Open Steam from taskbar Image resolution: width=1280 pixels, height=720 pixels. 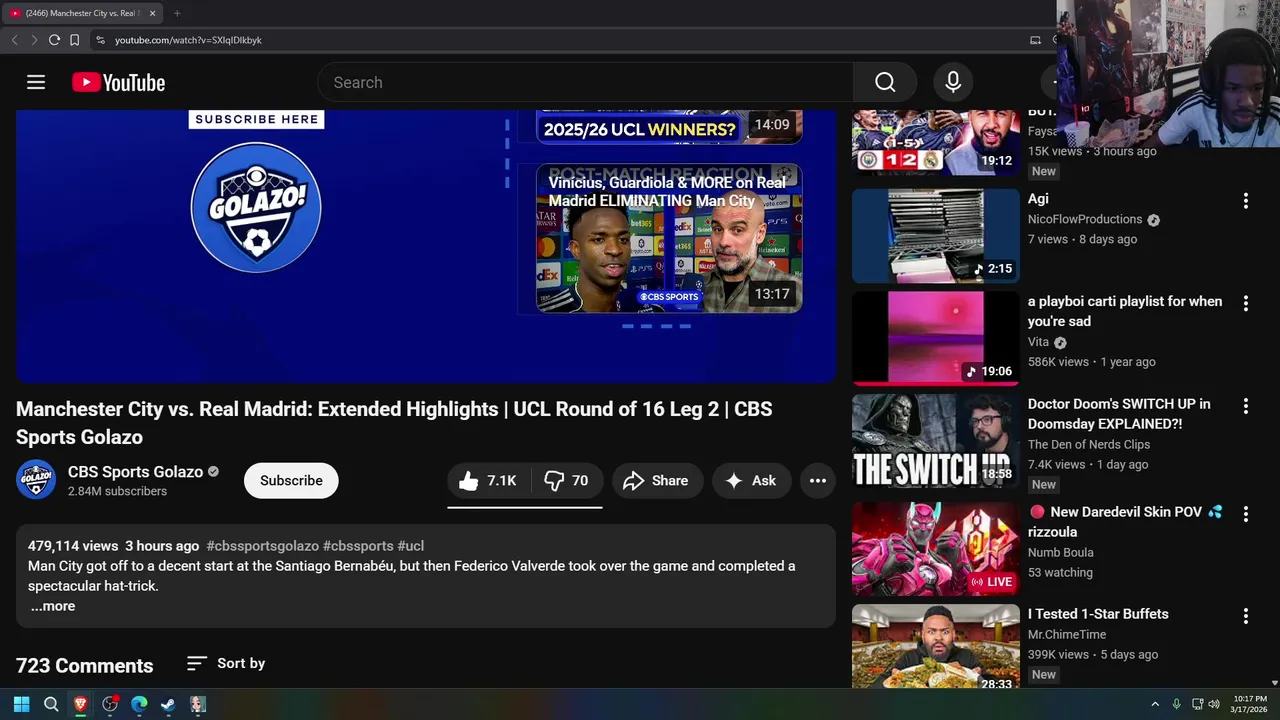coord(168,704)
